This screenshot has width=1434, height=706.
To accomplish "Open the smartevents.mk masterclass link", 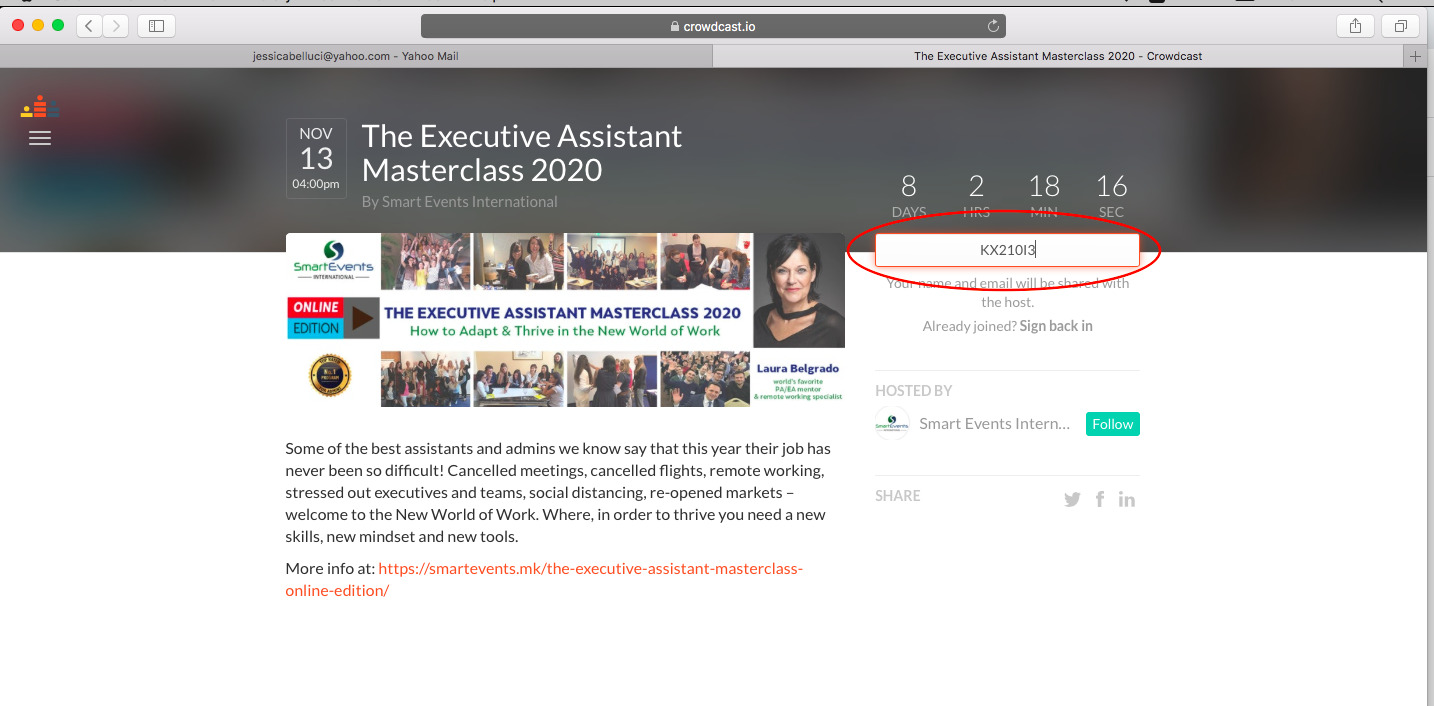I will coord(544,579).
